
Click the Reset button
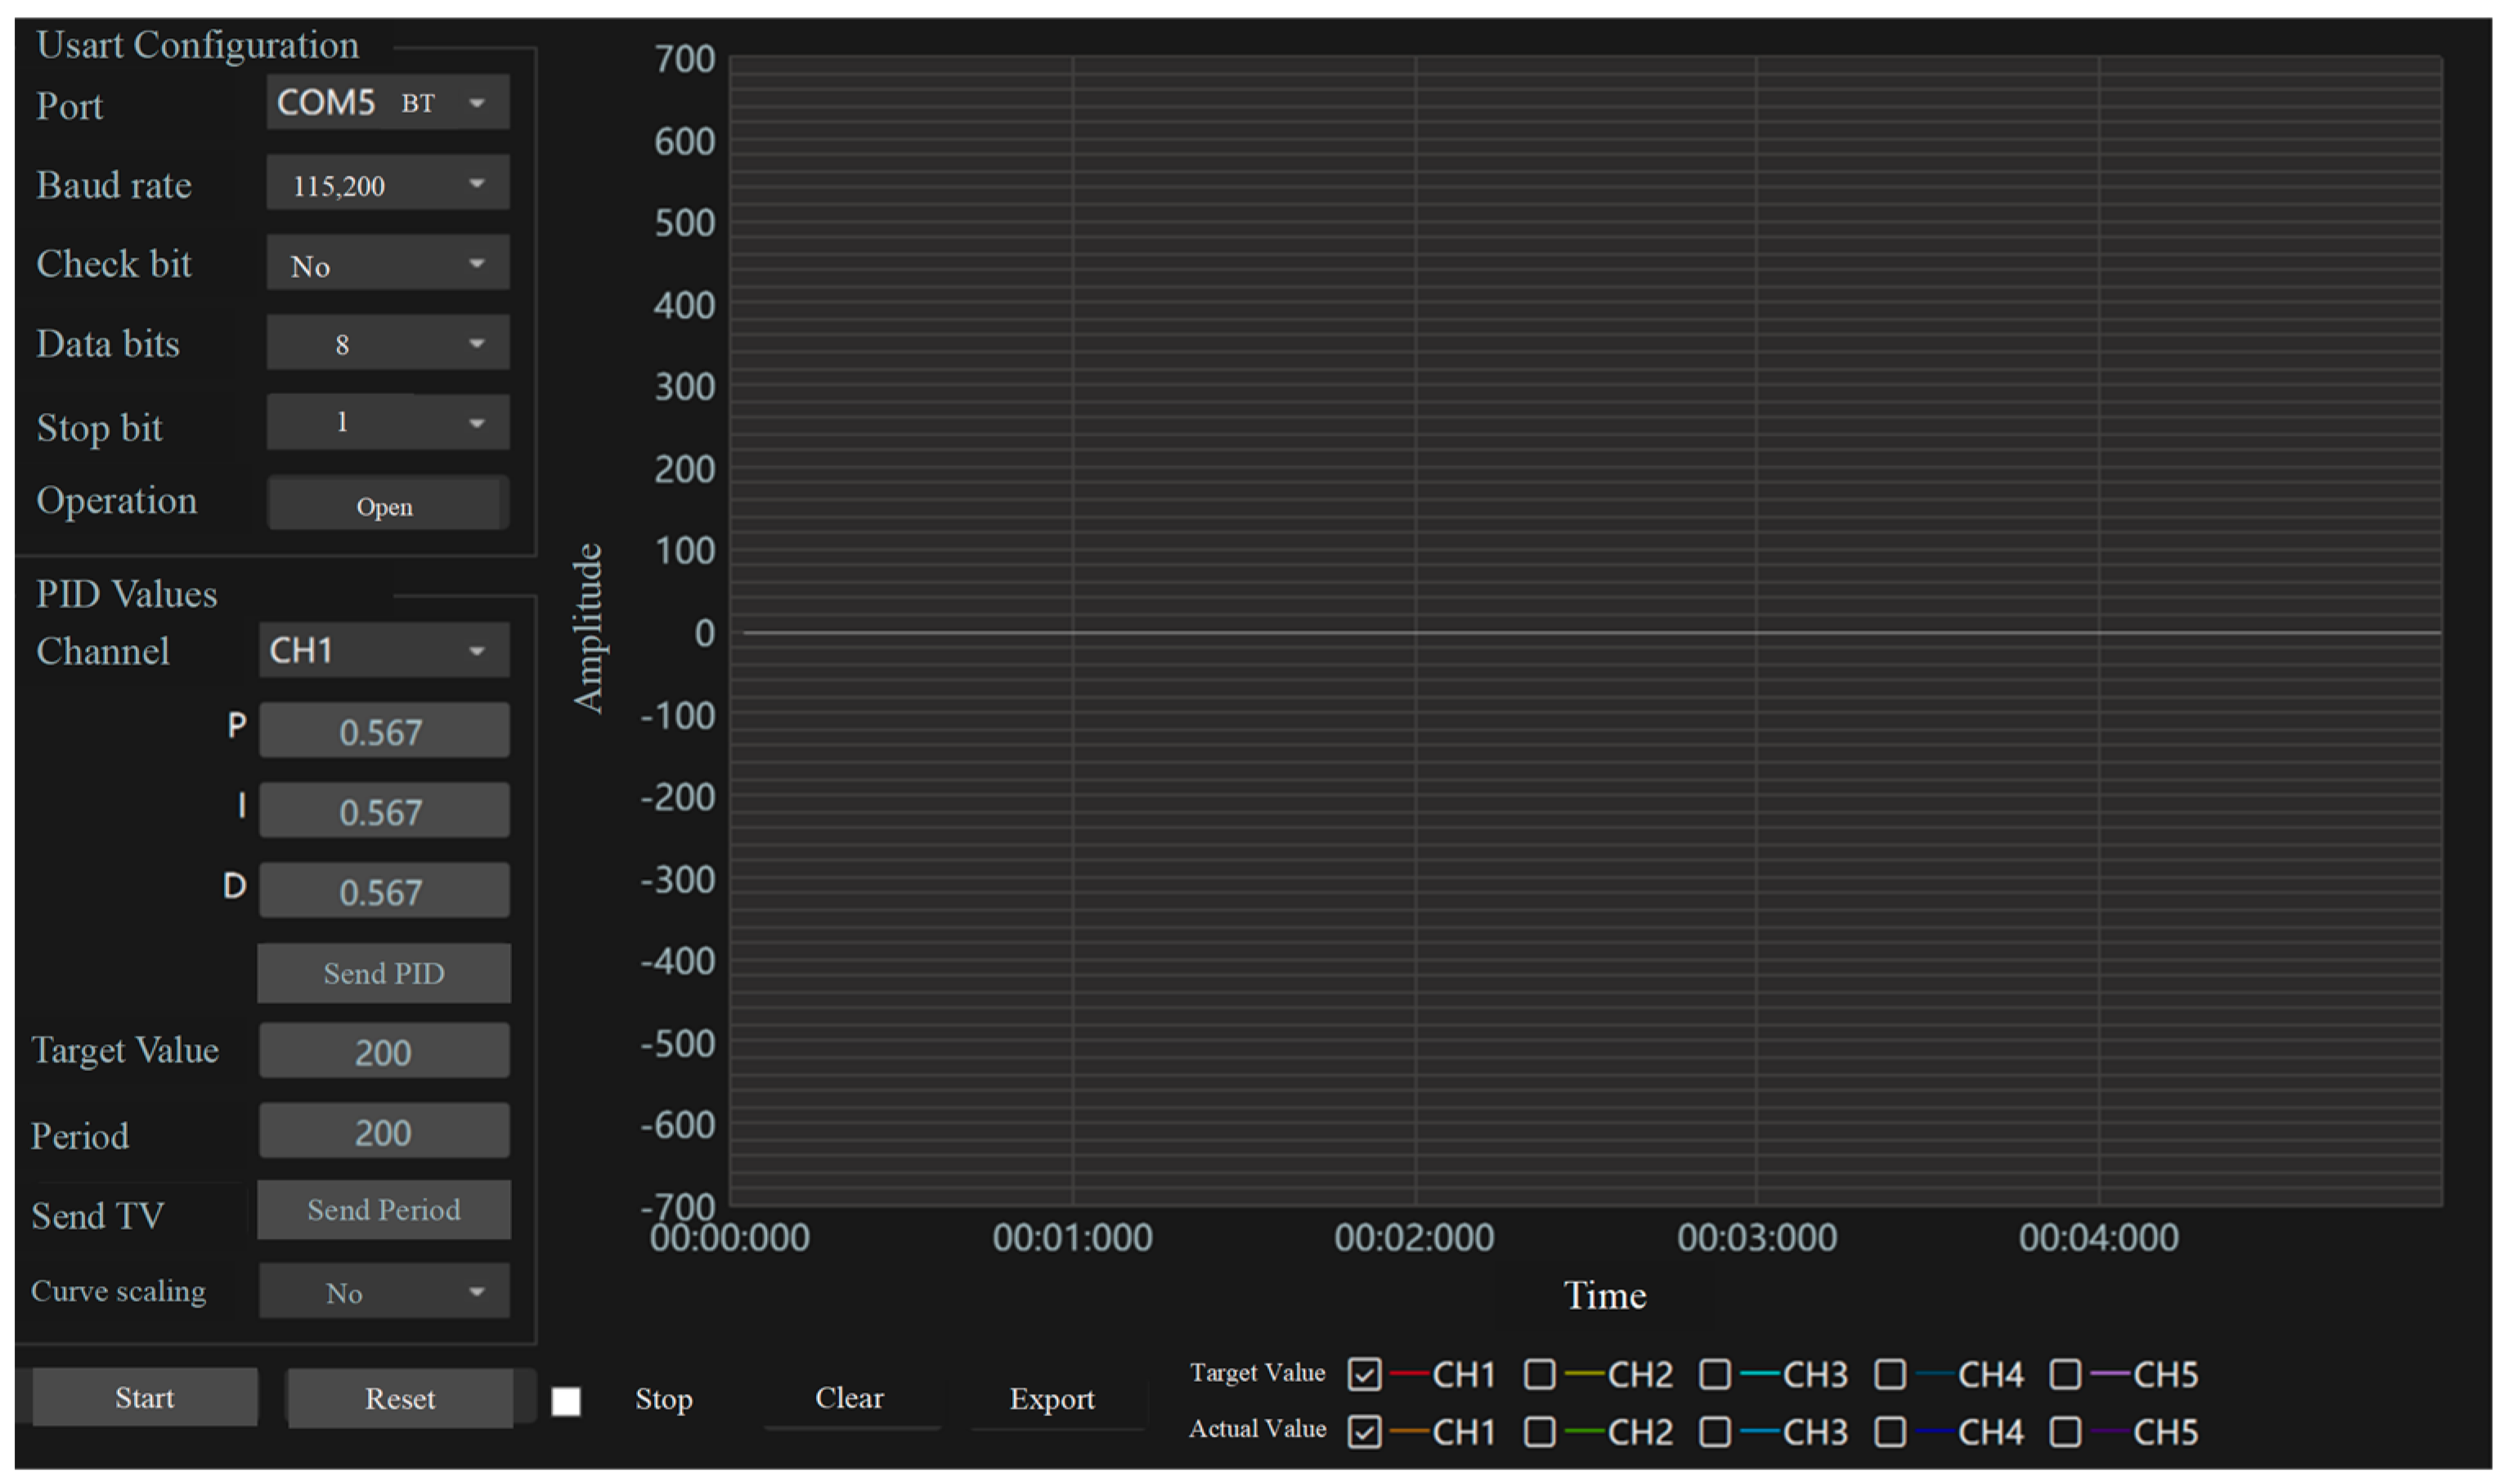(x=400, y=1398)
